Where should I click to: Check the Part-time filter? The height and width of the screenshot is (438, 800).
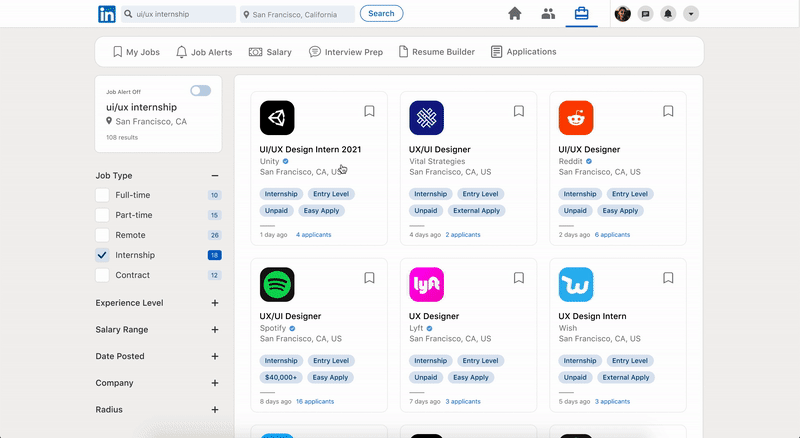(102, 215)
